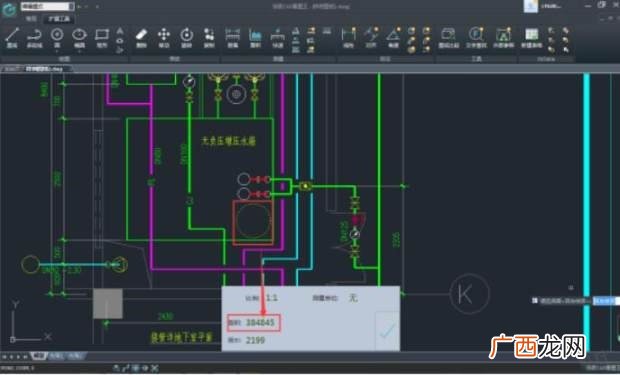Viewport: 620px width, 375px height.
Task: Open the highlighted Area measure tool
Action: click(x=255, y=38)
